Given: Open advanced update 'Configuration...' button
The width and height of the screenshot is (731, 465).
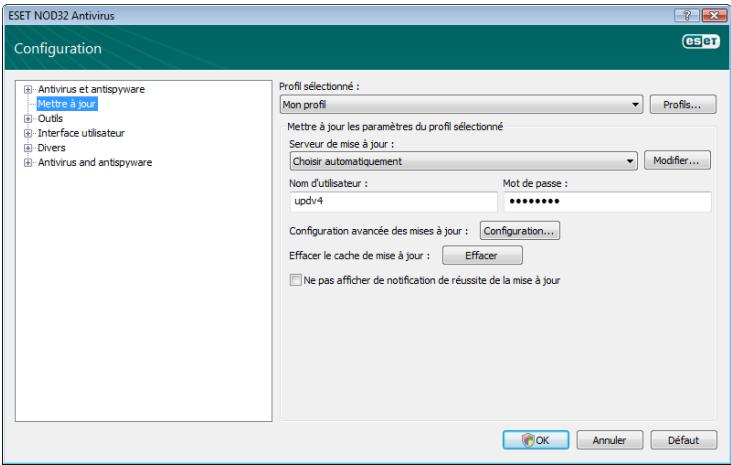Looking at the screenshot, I should 520,230.
